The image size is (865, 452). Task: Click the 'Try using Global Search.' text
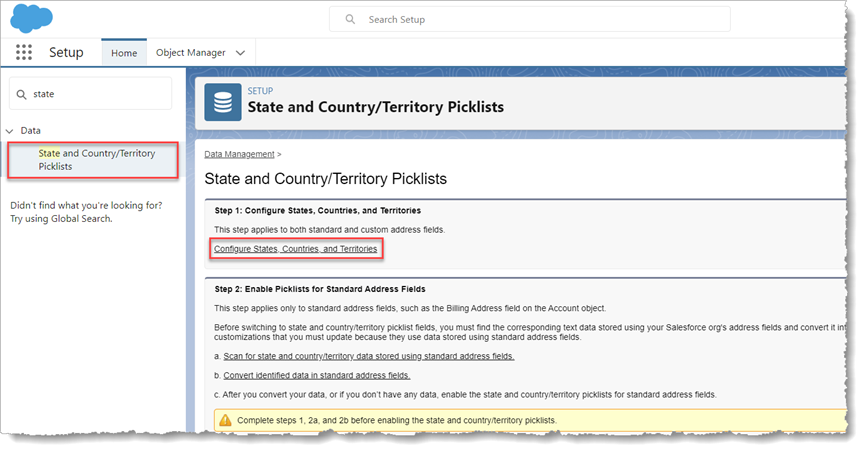click(x=61, y=219)
